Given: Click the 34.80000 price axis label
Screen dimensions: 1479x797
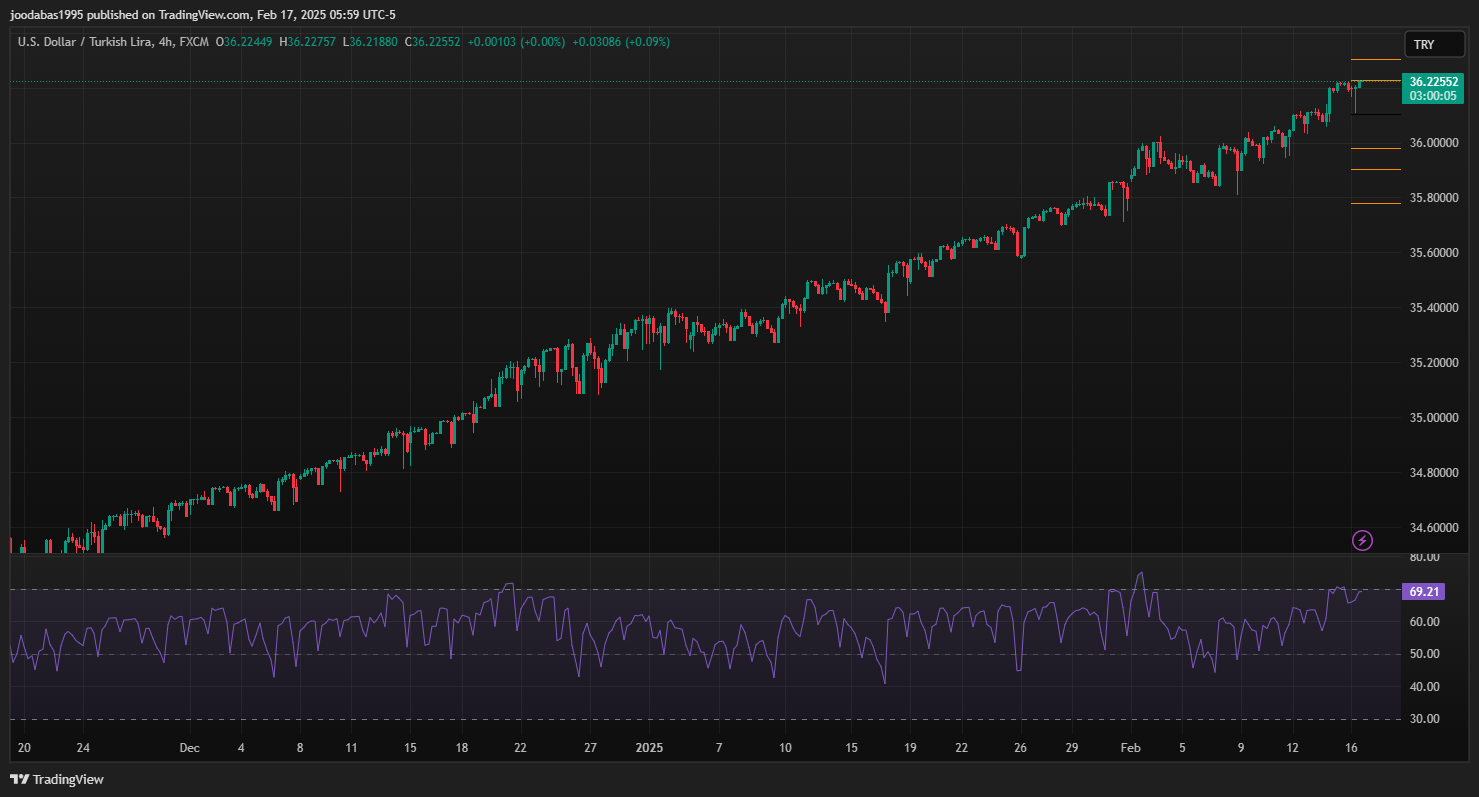Looking at the screenshot, I should point(1434,473).
